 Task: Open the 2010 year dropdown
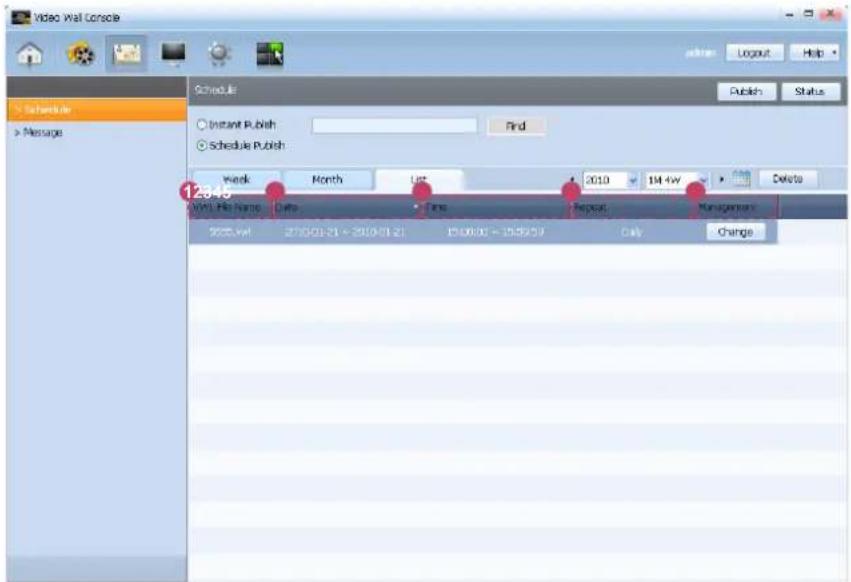pyautogui.click(x=610, y=180)
